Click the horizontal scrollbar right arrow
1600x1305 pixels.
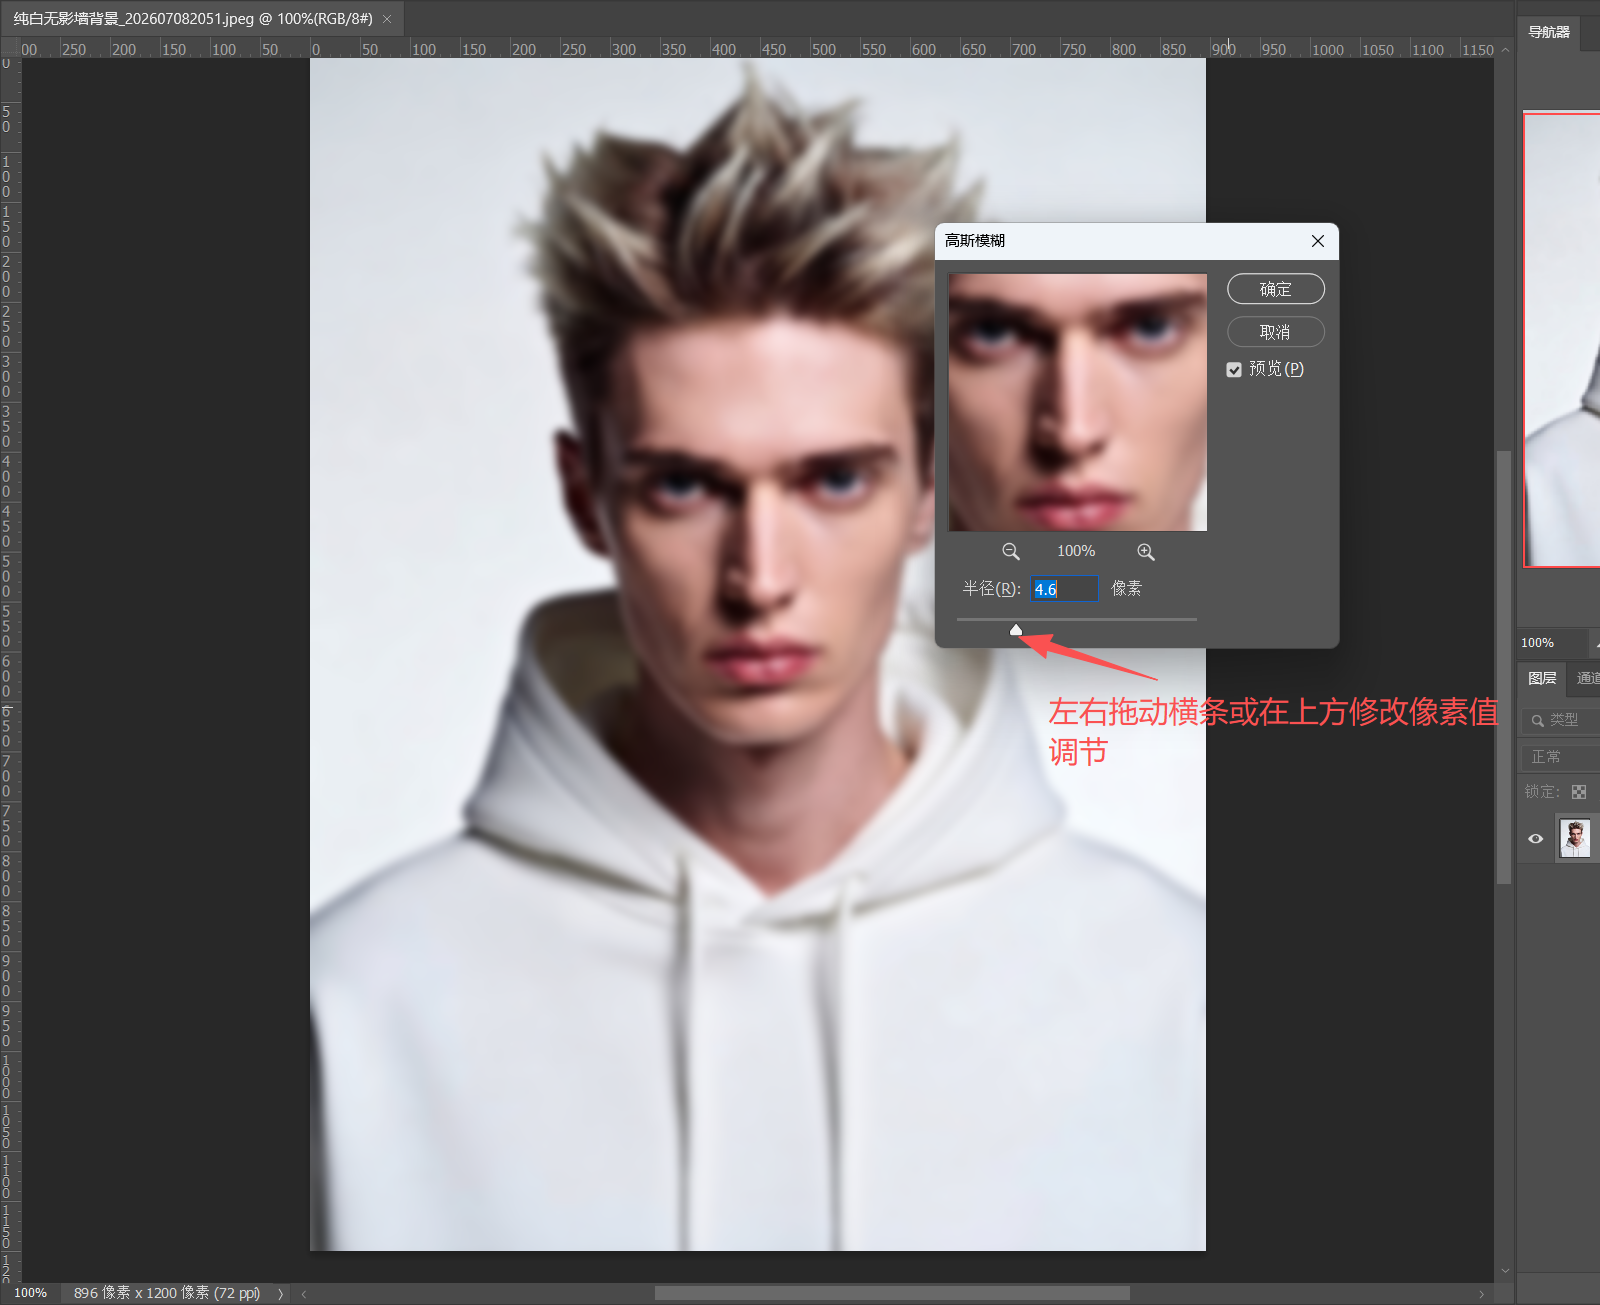1482,1294
